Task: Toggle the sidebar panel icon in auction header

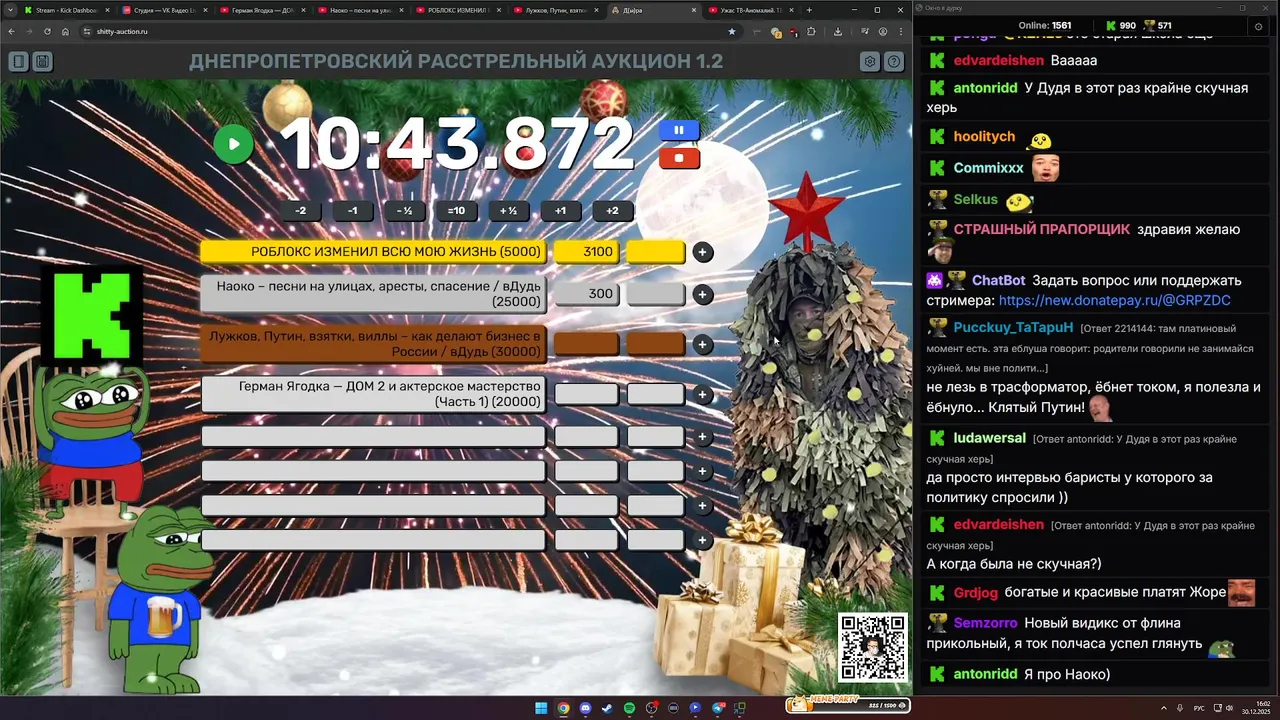Action: click(19, 62)
